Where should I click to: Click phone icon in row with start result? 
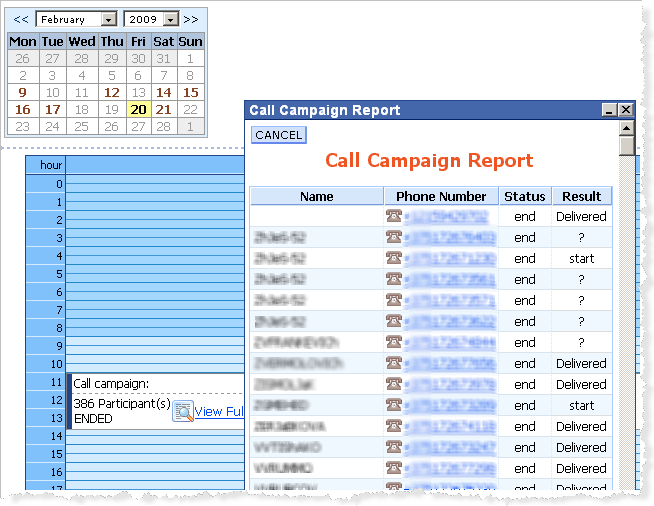tap(393, 258)
